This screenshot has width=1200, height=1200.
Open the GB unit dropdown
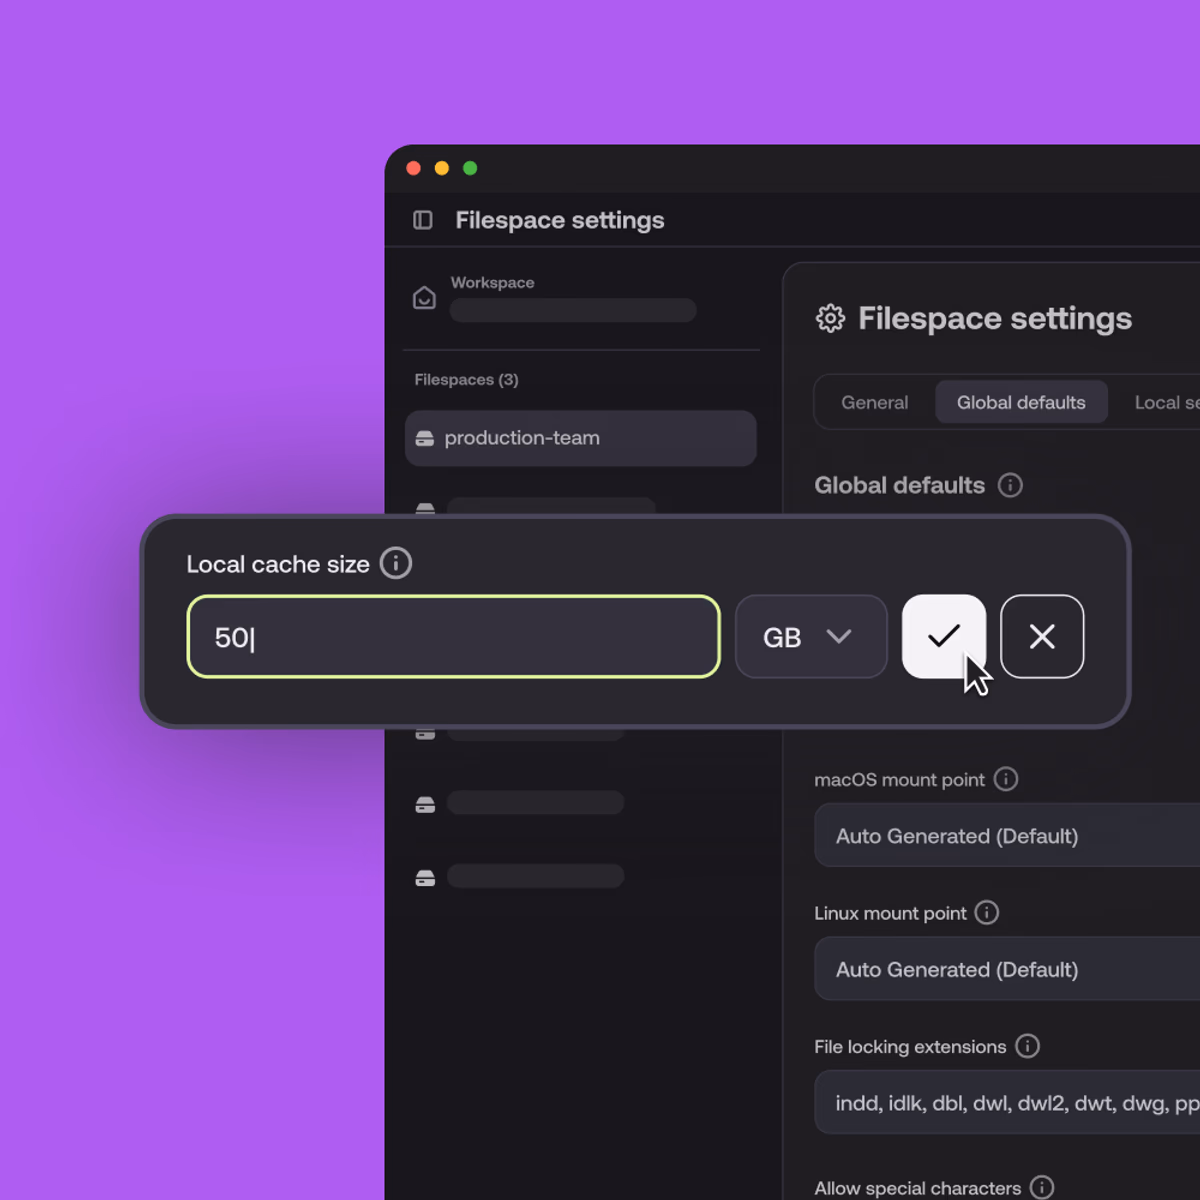[x=810, y=637]
